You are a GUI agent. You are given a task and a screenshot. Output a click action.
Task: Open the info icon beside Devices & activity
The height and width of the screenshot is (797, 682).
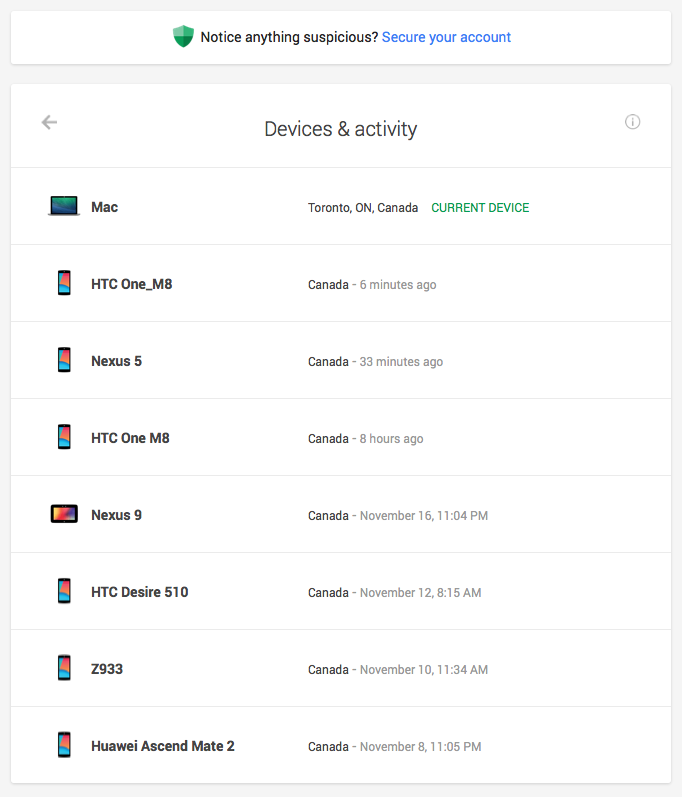click(x=632, y=122)
